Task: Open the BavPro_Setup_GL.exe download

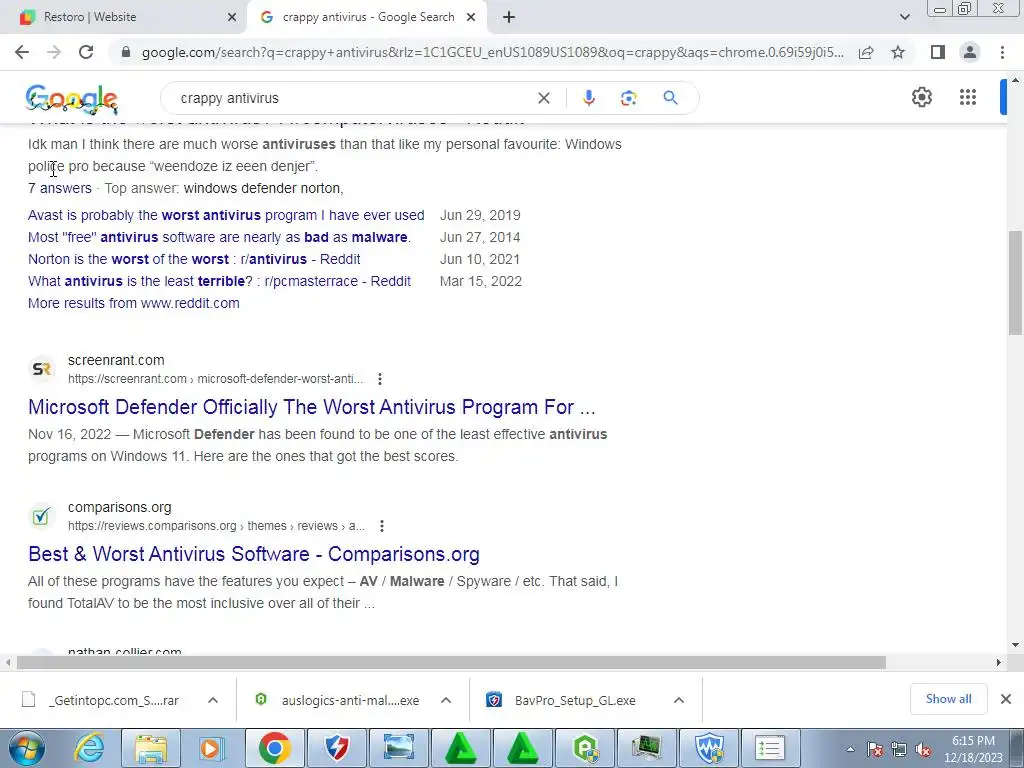Action: (560, 700)
